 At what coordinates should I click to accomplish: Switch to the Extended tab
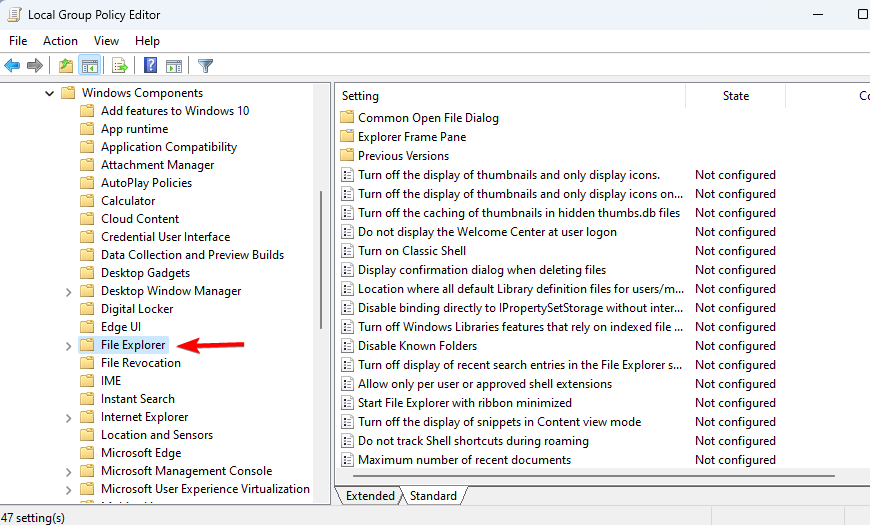[370, 496]
